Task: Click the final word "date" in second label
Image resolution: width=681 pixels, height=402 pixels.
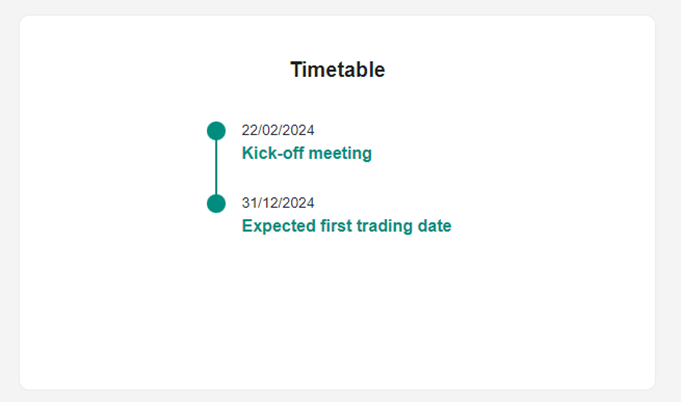Action: tap(434, 226)
